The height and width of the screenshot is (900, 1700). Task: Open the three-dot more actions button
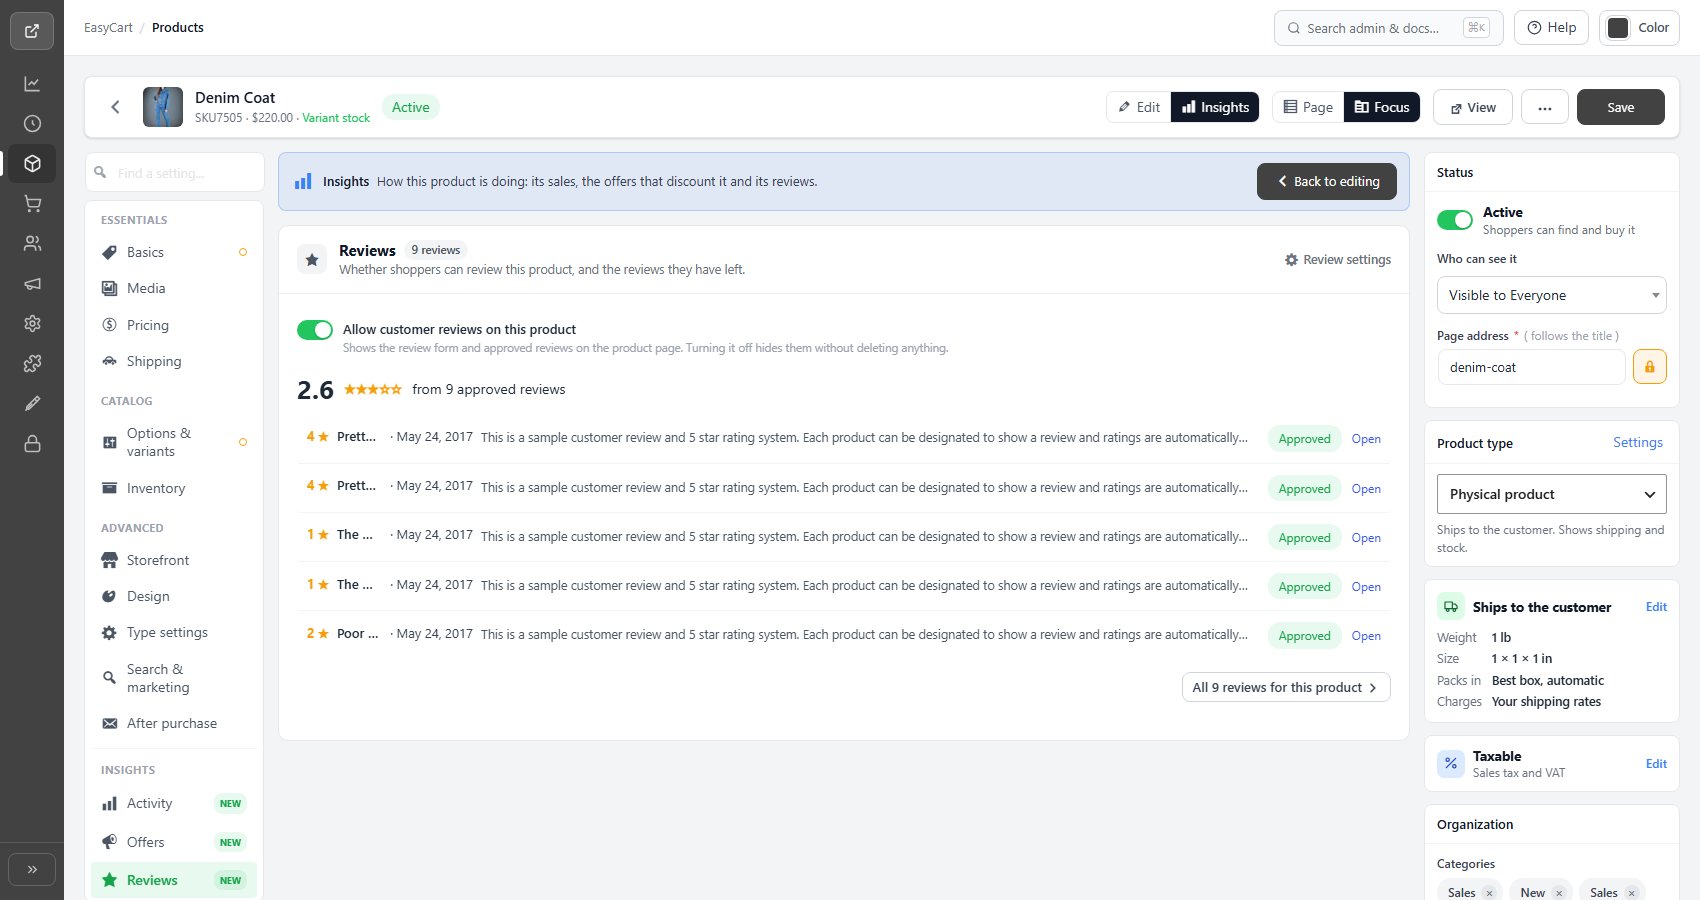point(1545,107)
